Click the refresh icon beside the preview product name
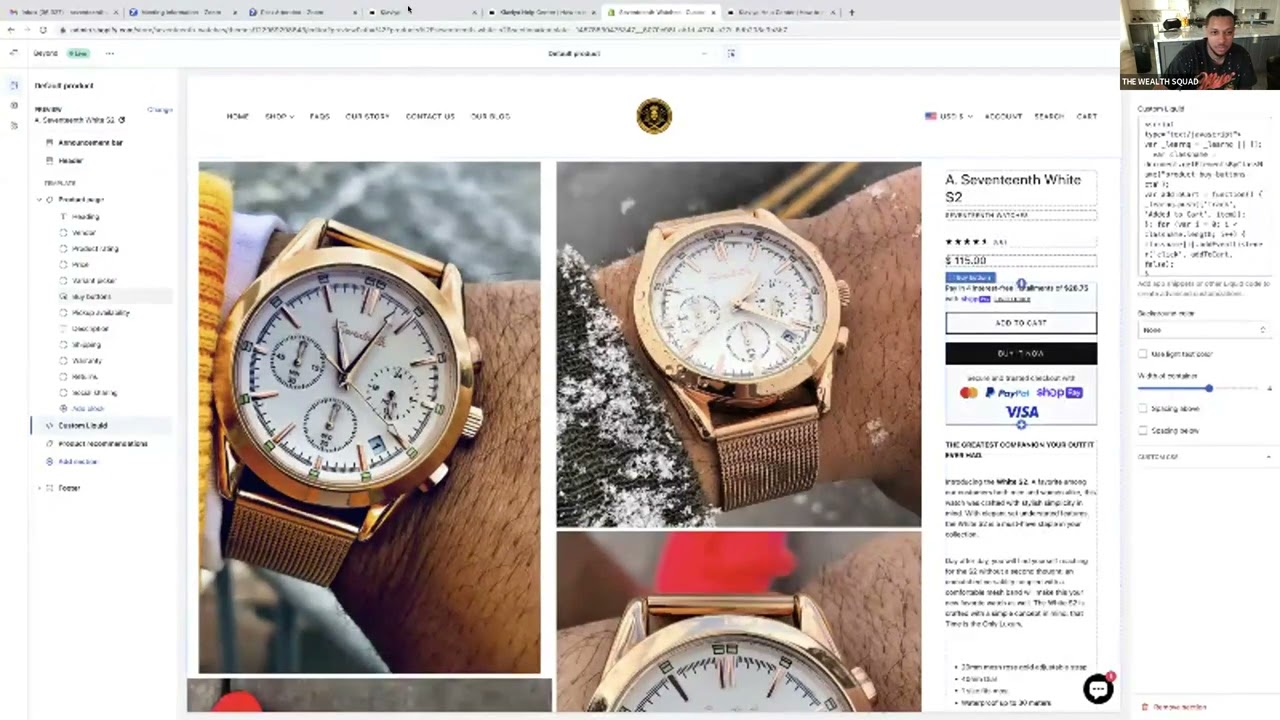Viewport: 1280px width, 720px height. [122, 120]
